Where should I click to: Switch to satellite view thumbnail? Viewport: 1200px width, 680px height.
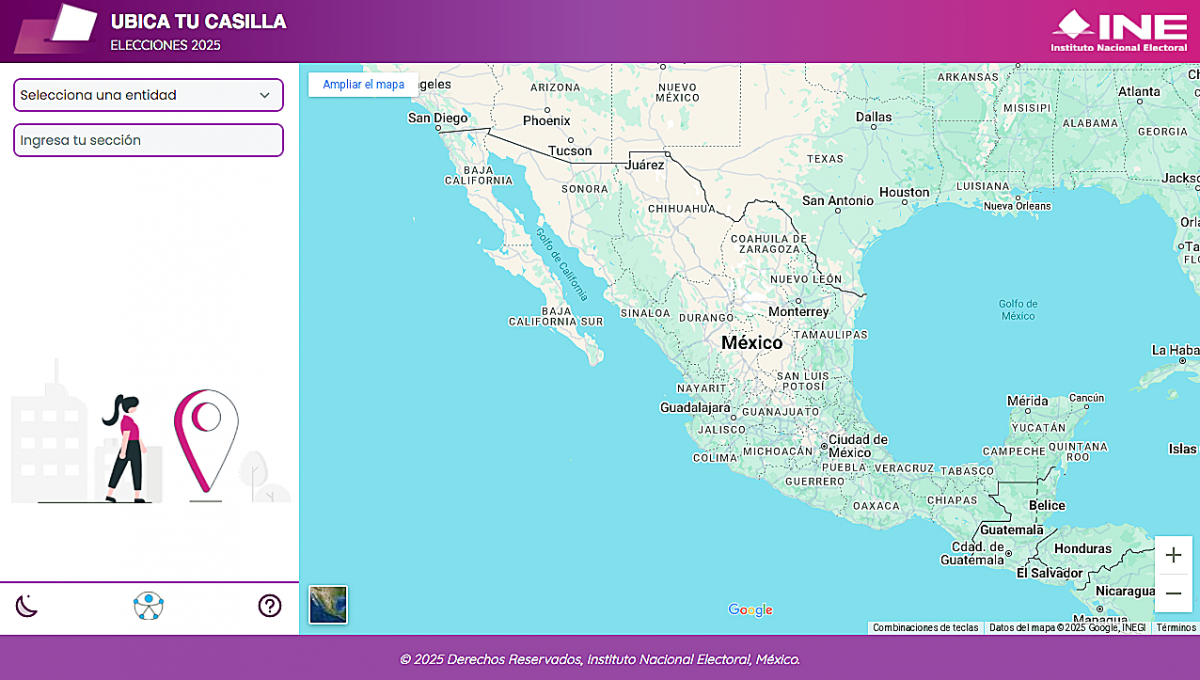coord(328,604)
